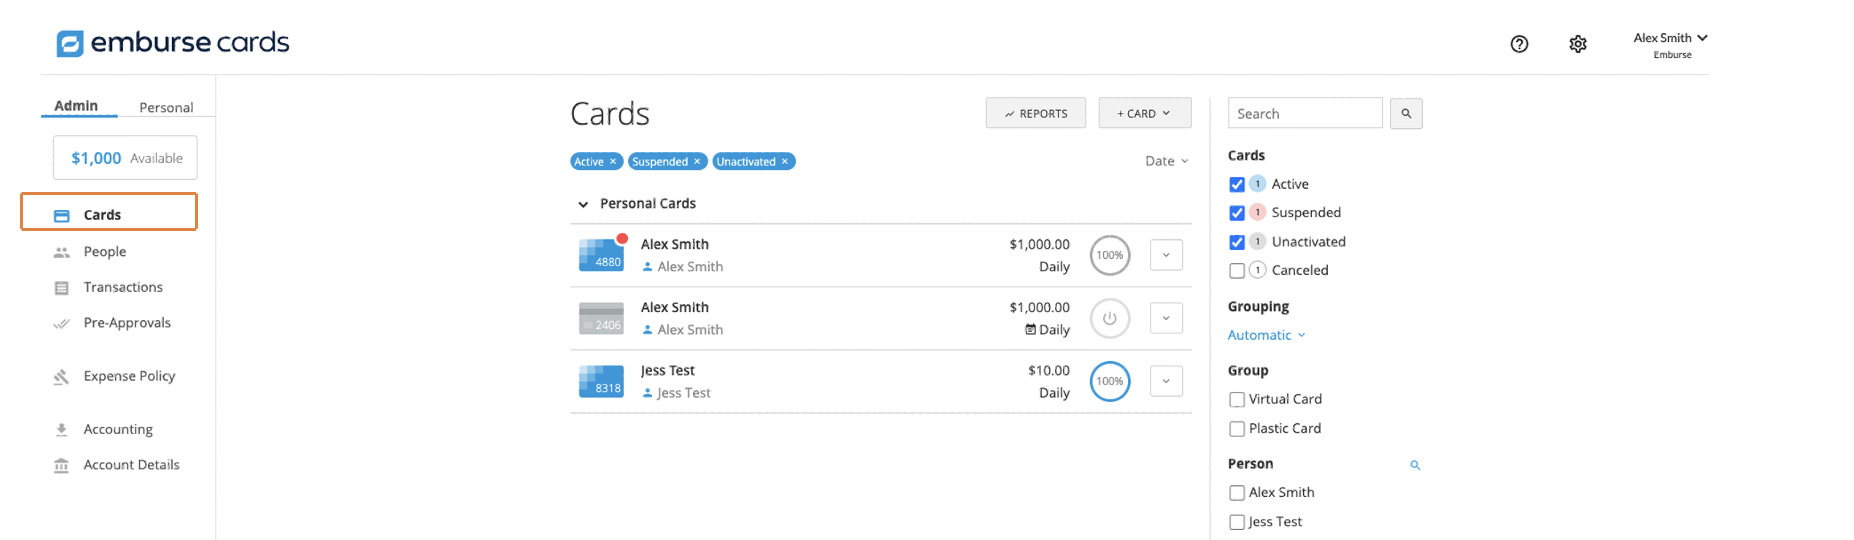Screen dimensions: 1854x540
Task: Uncheck the Active cards checkbox
Action: point(1237,184)
